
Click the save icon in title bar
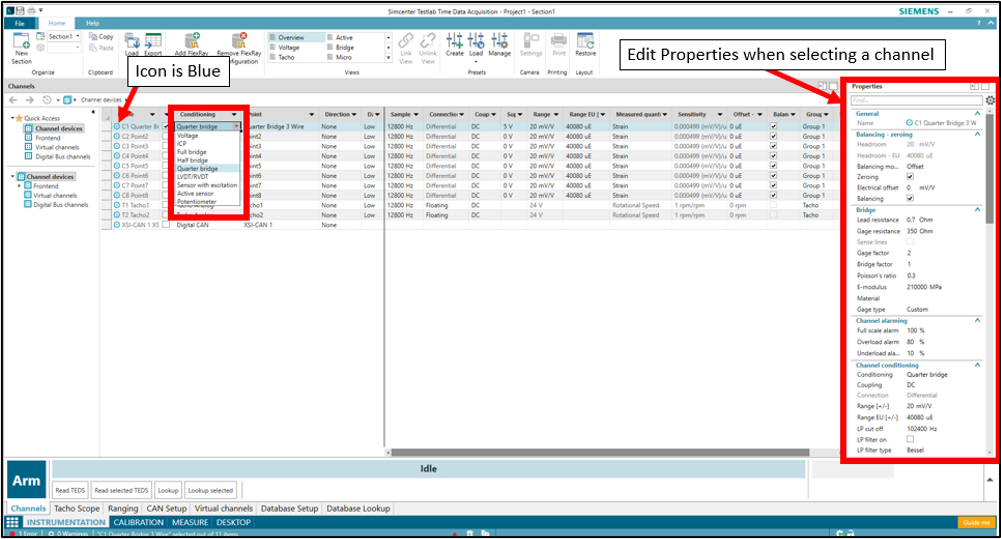(x=20, y=11)
